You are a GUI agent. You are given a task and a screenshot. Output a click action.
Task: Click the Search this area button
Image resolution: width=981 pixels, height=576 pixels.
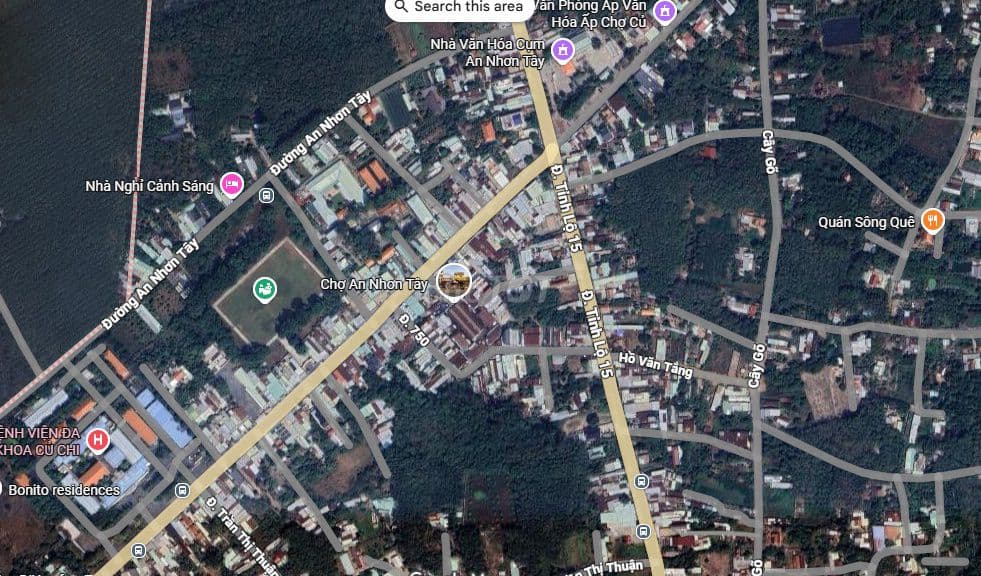(458, 8)
